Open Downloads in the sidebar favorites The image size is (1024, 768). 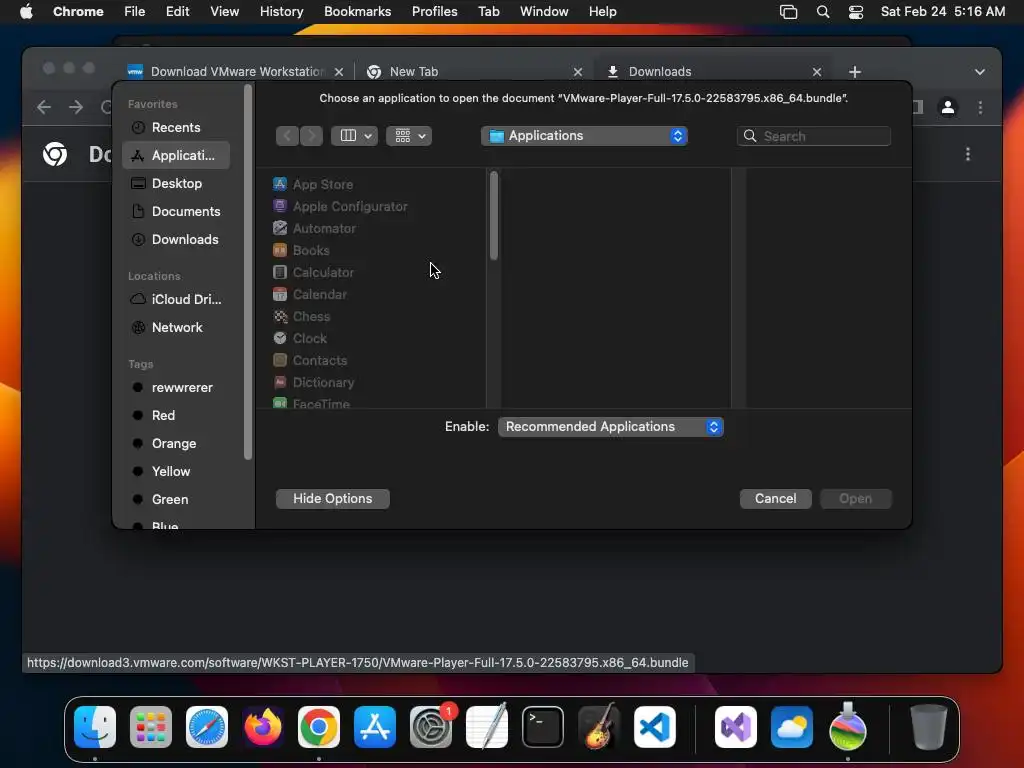[176, 240]
